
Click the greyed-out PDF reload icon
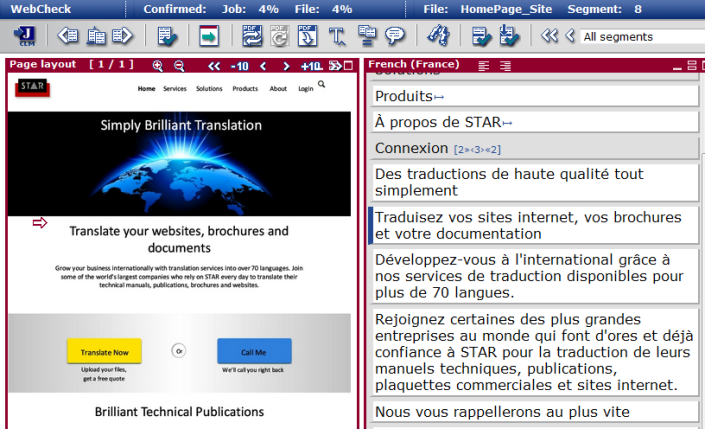click(x=279, y=36)
